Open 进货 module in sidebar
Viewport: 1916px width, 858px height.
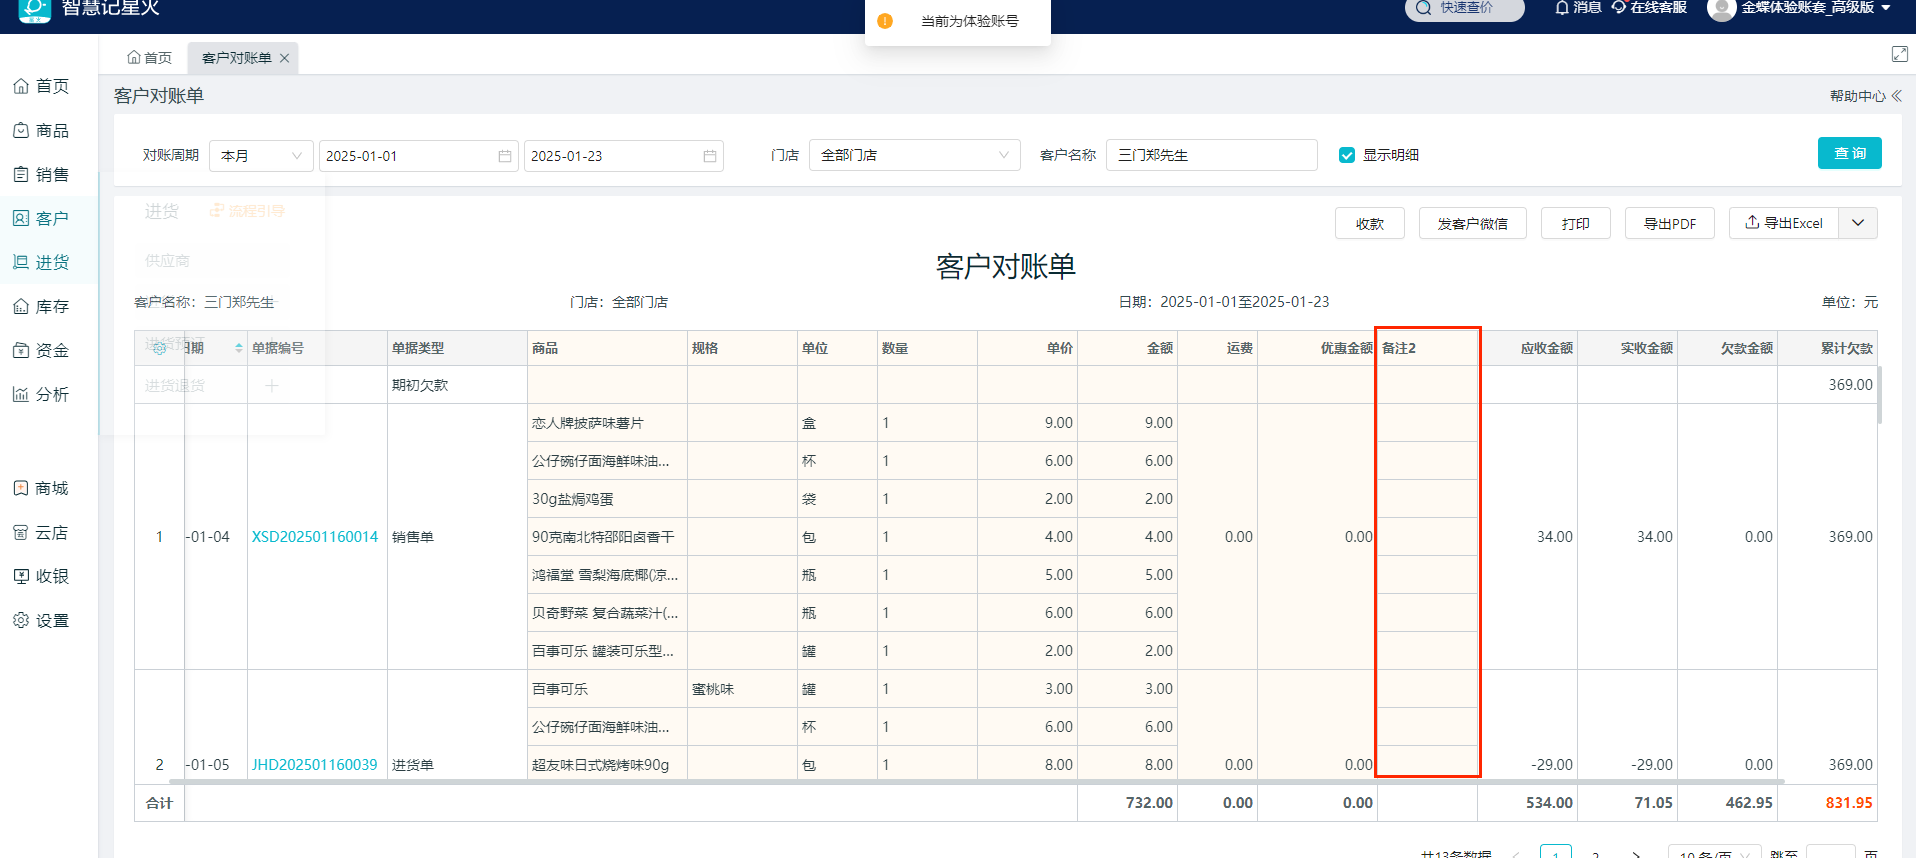(x=41, y=262)
